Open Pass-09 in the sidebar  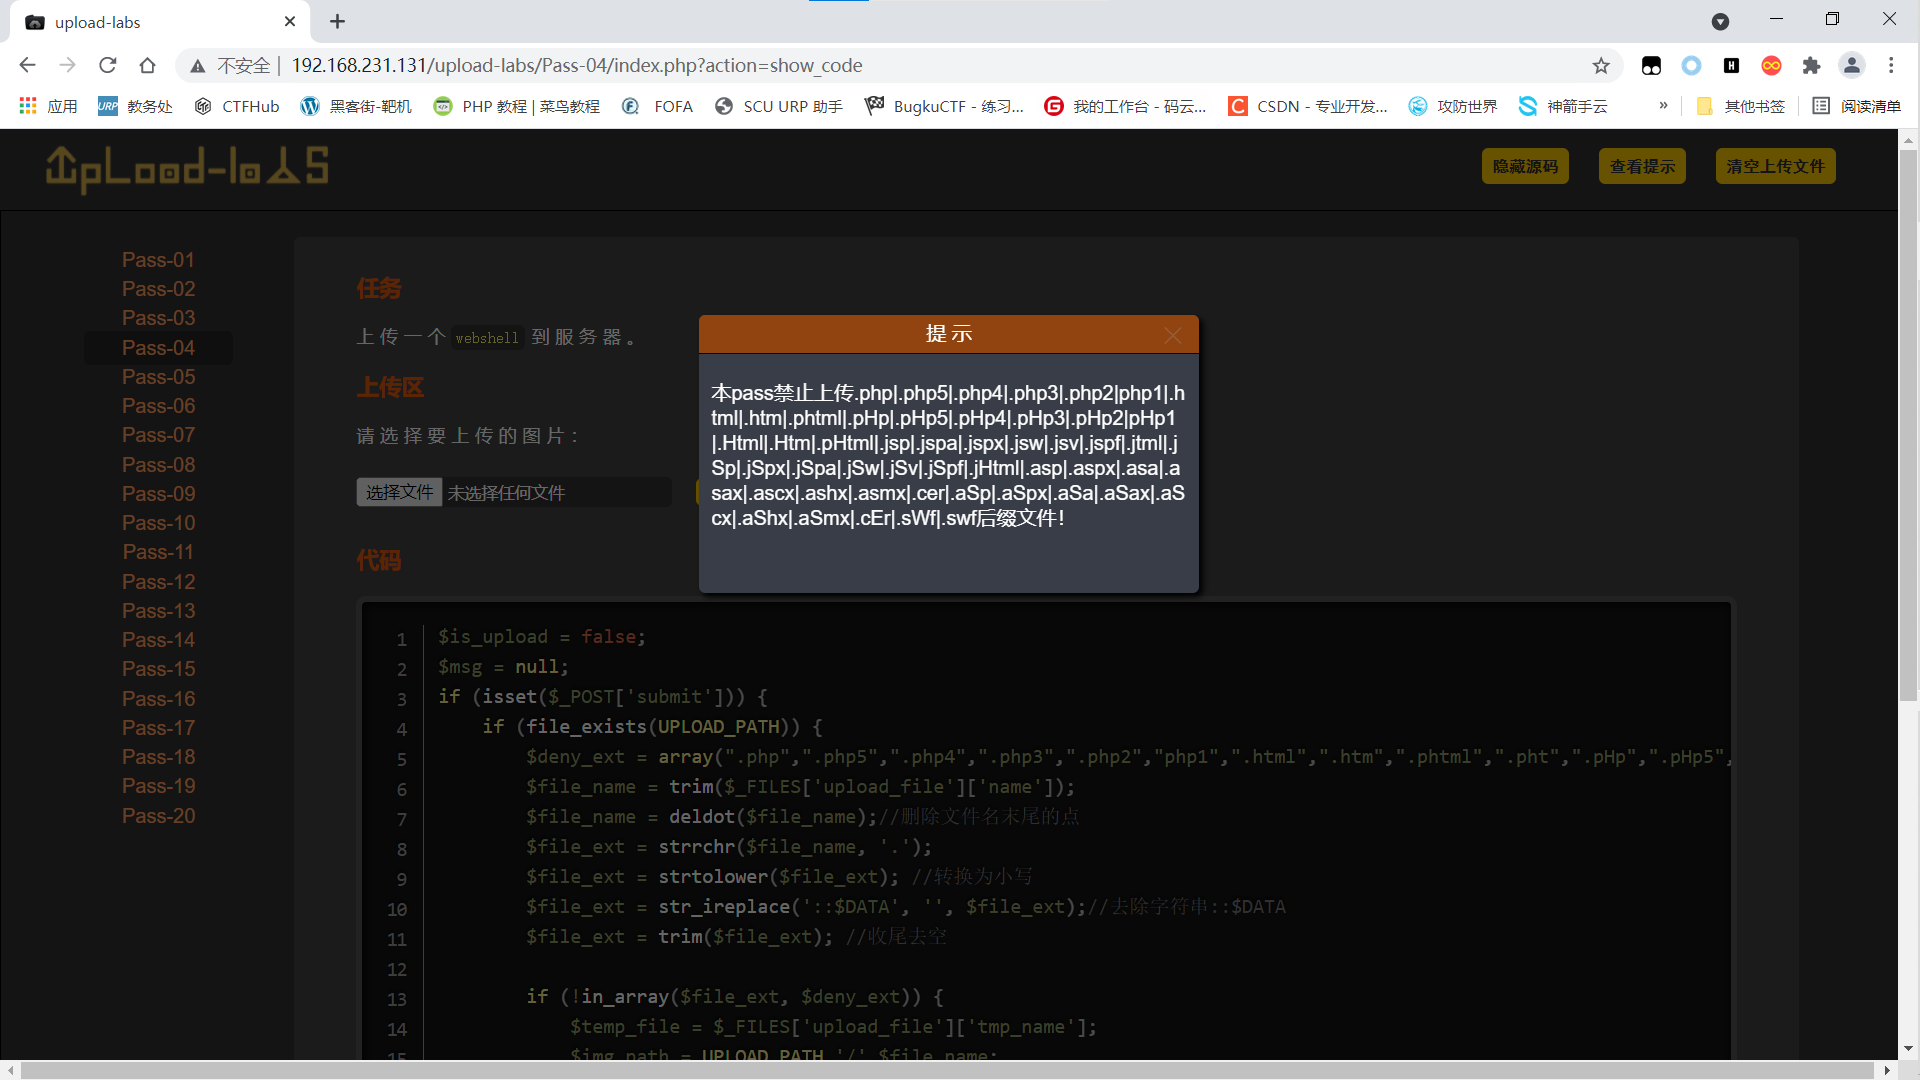tap(158, 494)
